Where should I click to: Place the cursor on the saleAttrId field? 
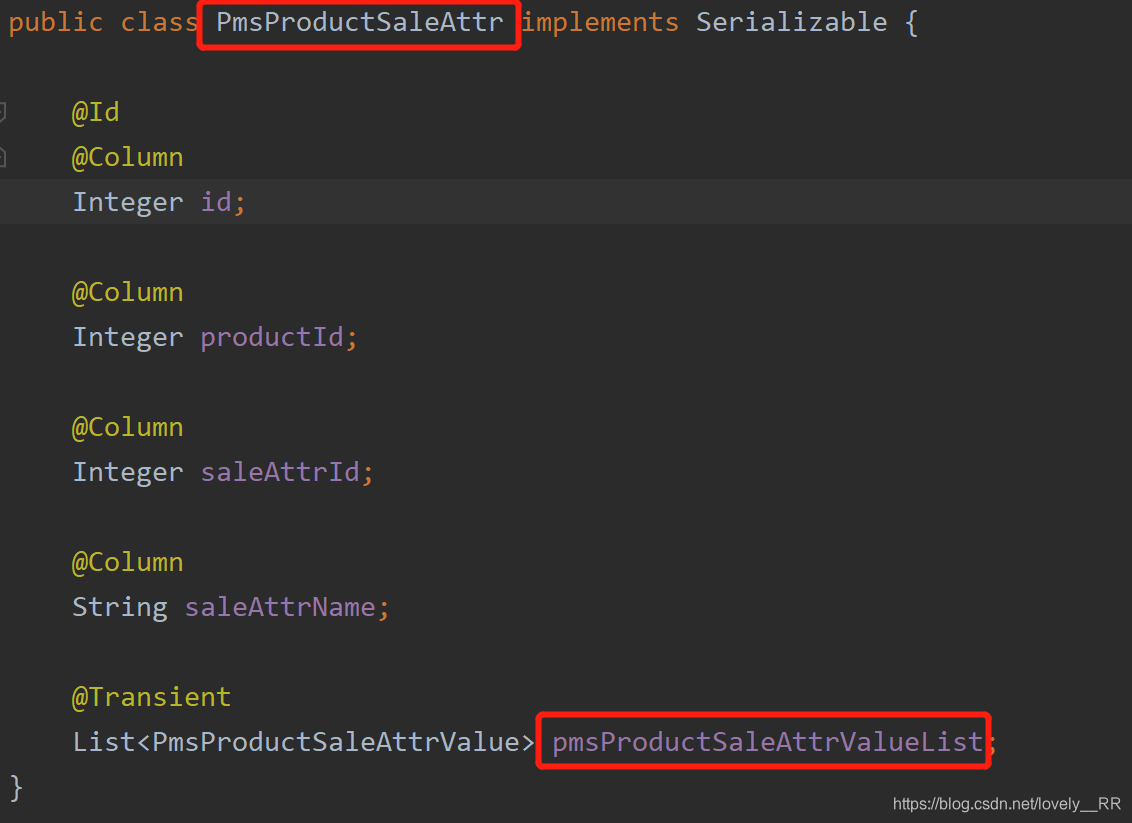pyautogui.click(x=280, y=472)
